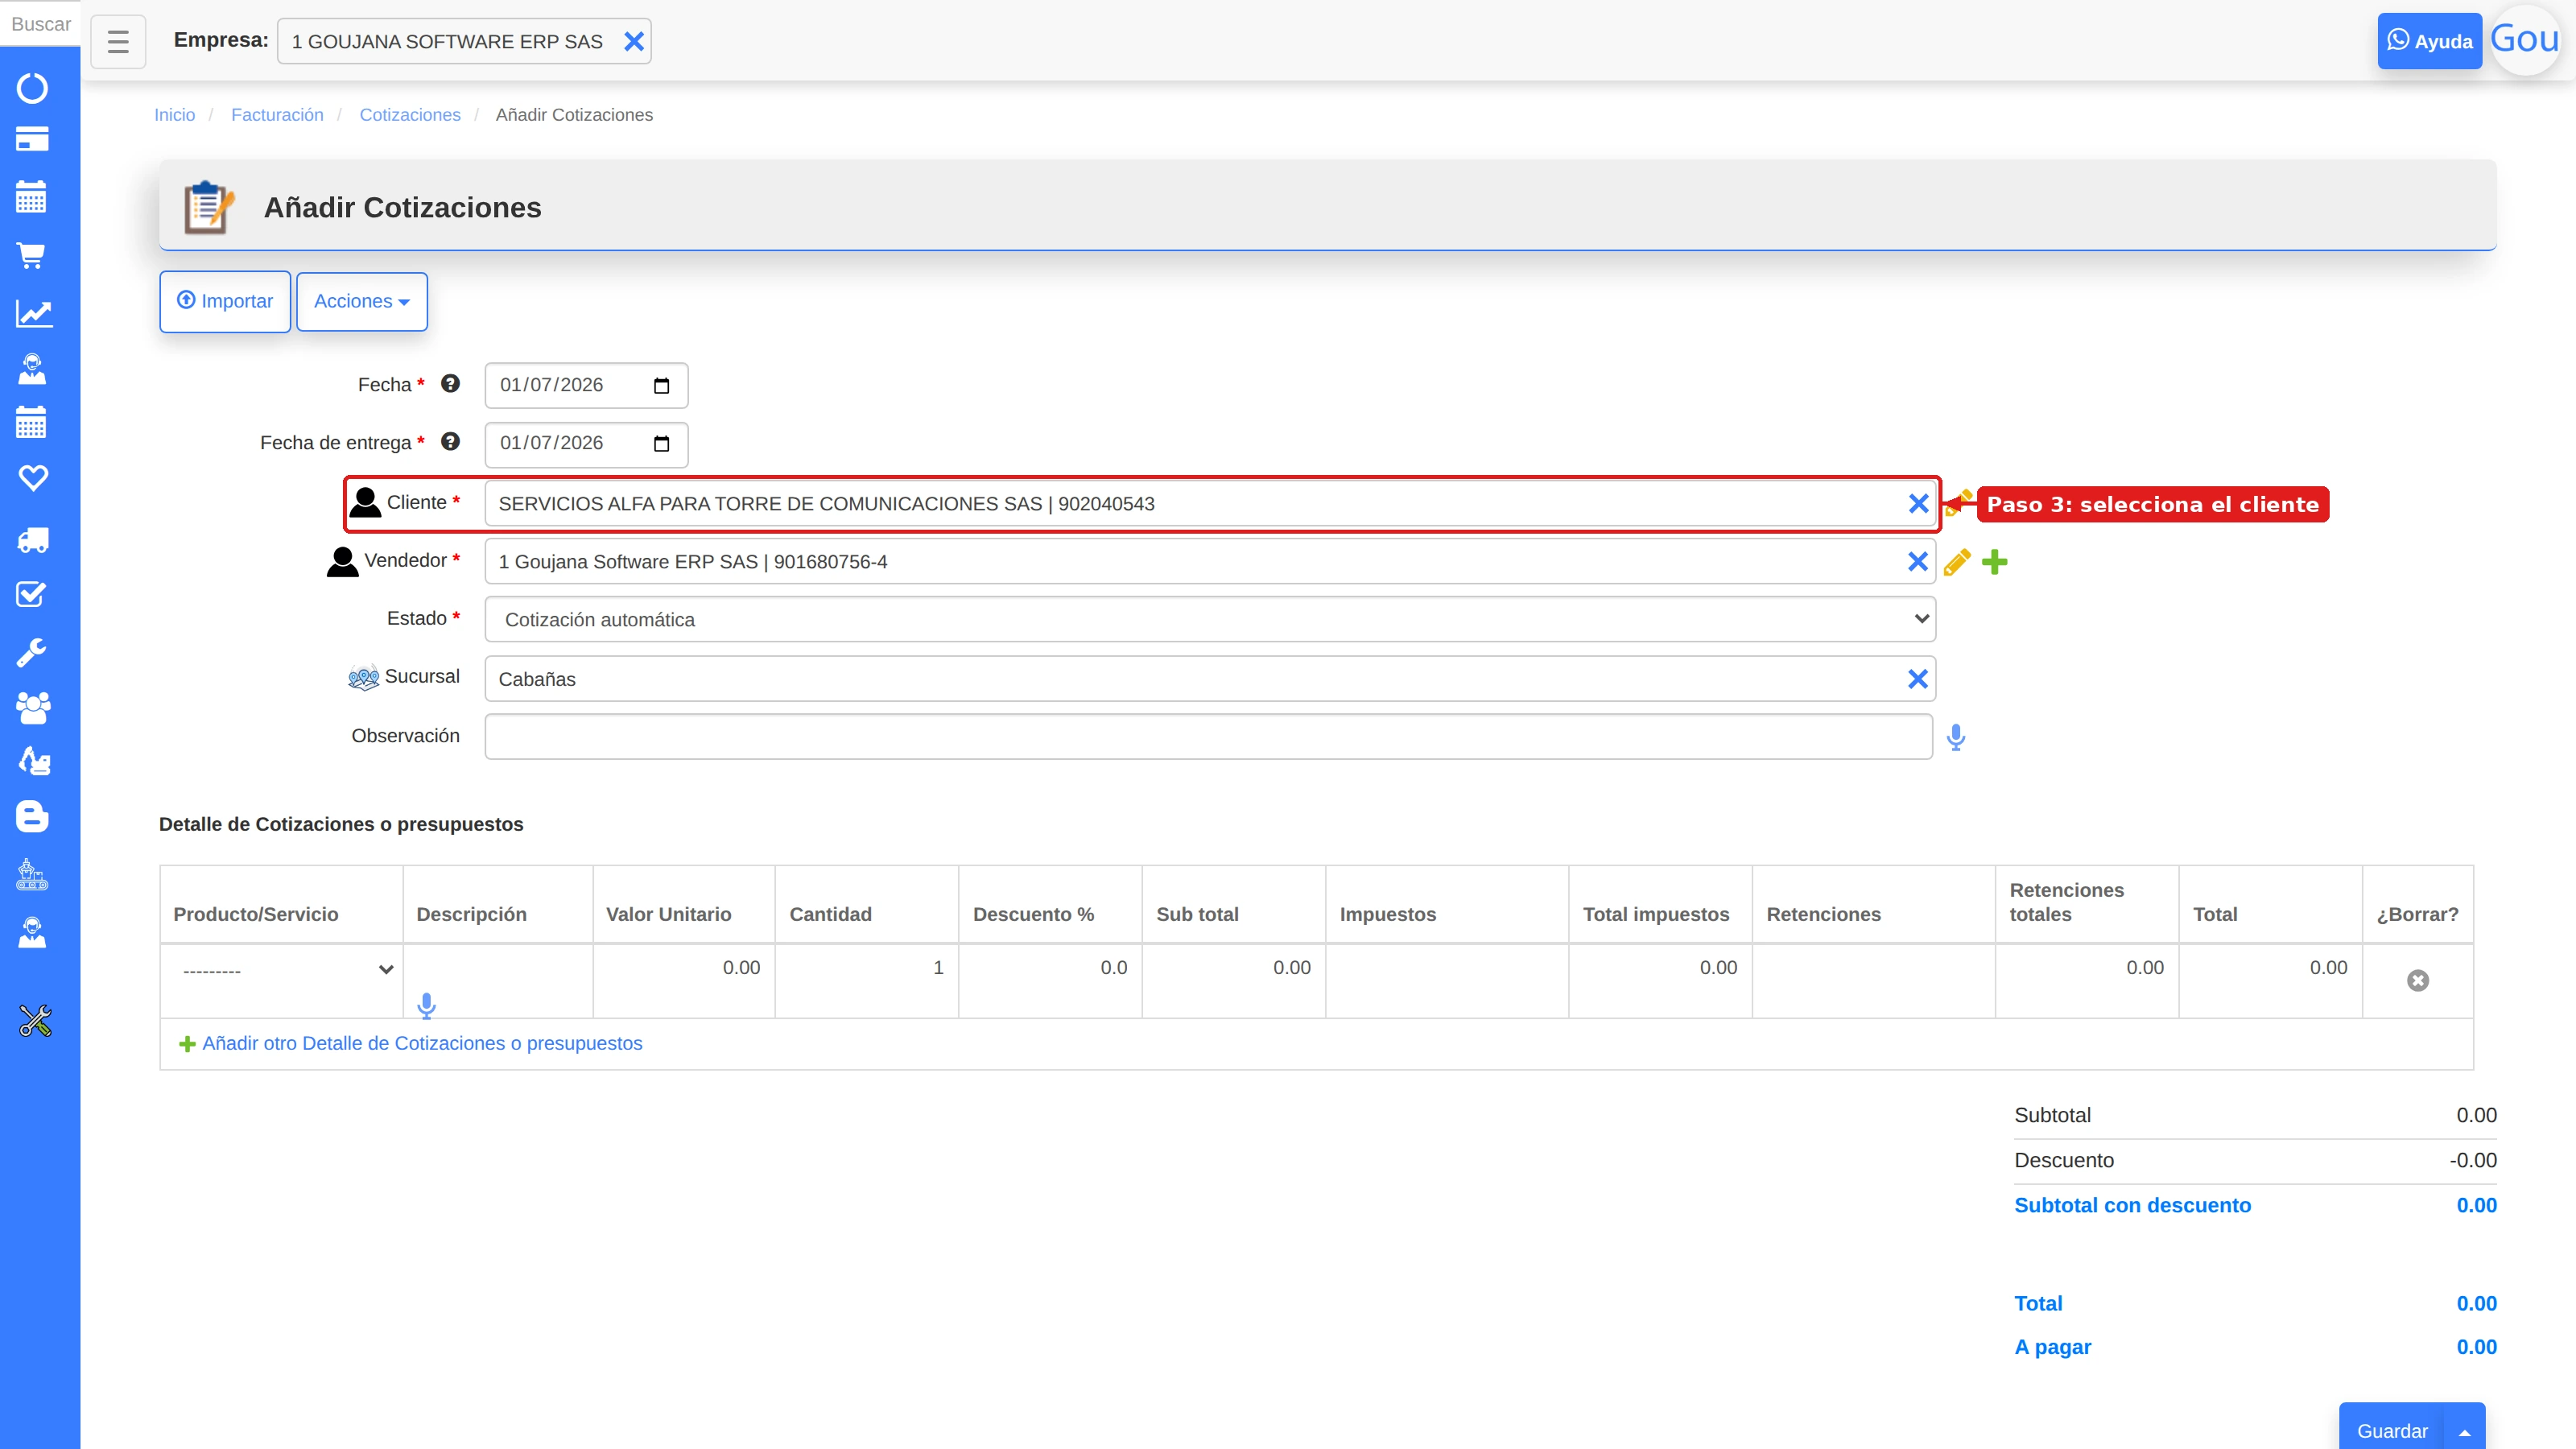Open the Fecha de entrega calendar picker
The height and width of the screenshot is (1449, 2576).
point(661,444)
